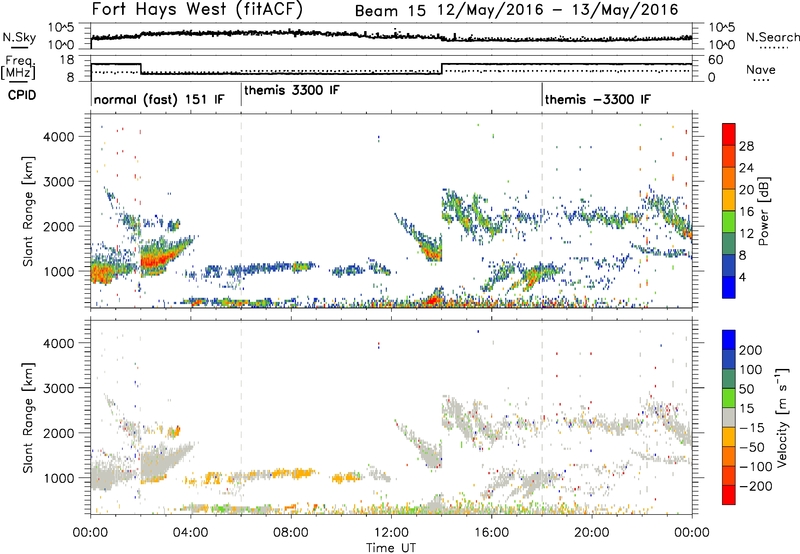Click velocity colorbar segment between 100 and 200
800x554 pixels.
click(729, 359)
